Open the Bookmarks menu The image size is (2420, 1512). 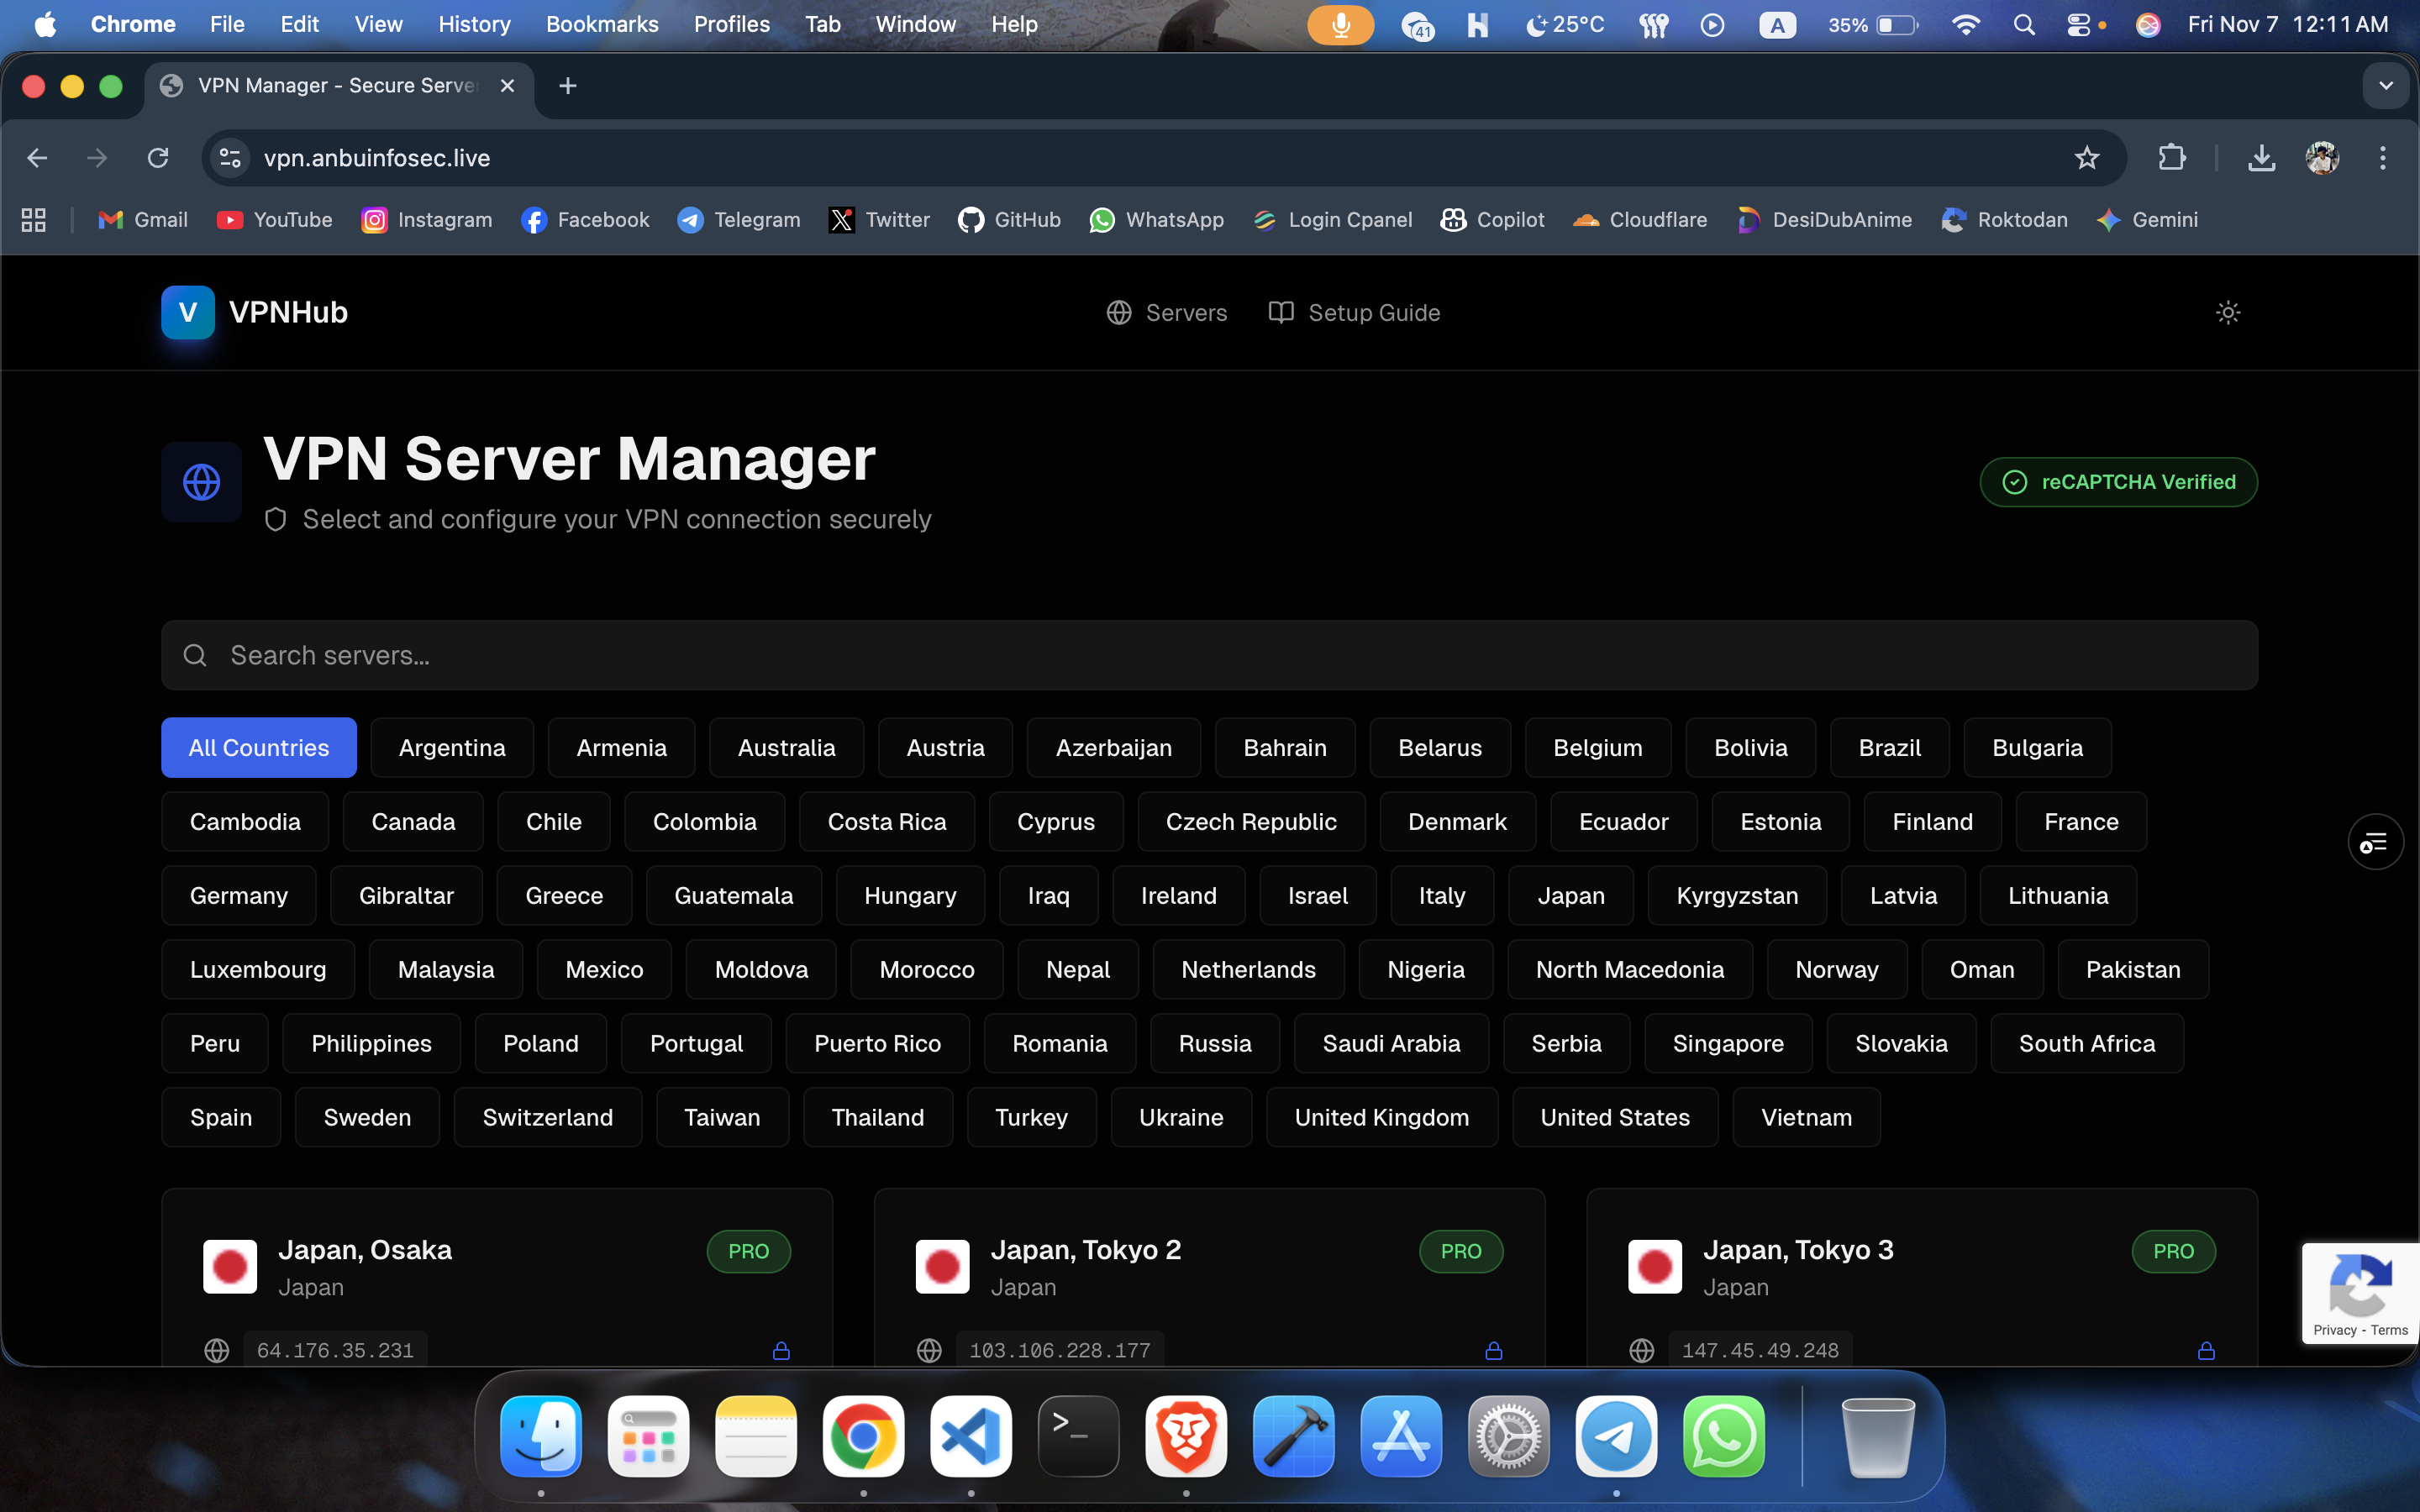click(601, 24)
